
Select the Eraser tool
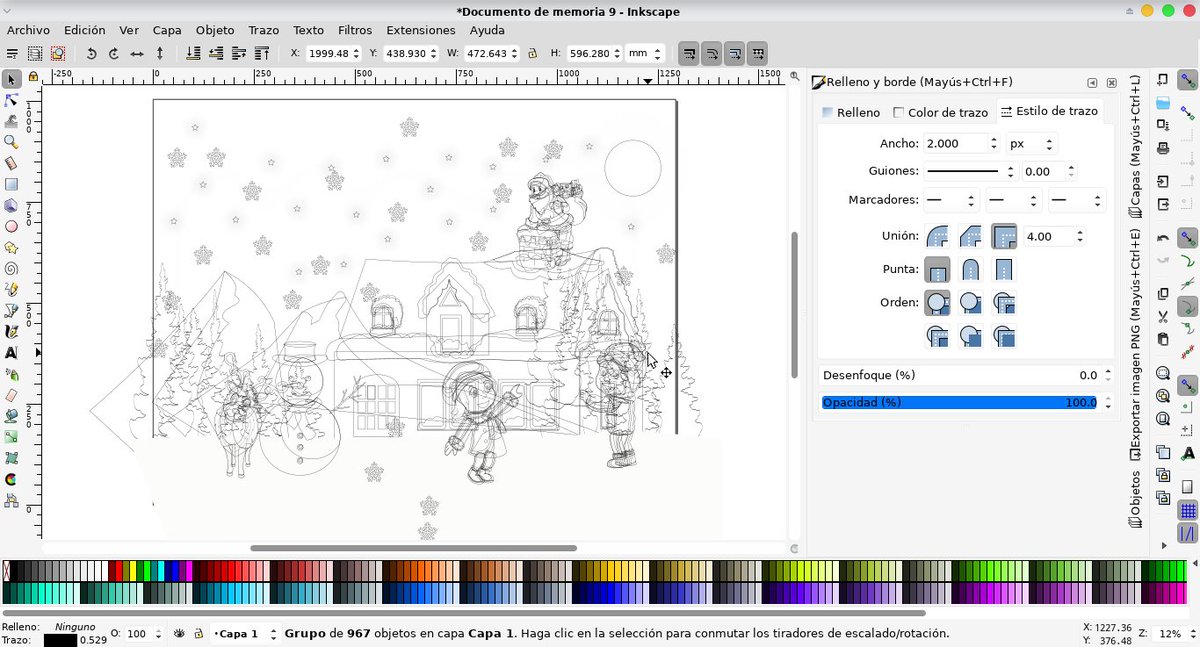pos(11,394)
